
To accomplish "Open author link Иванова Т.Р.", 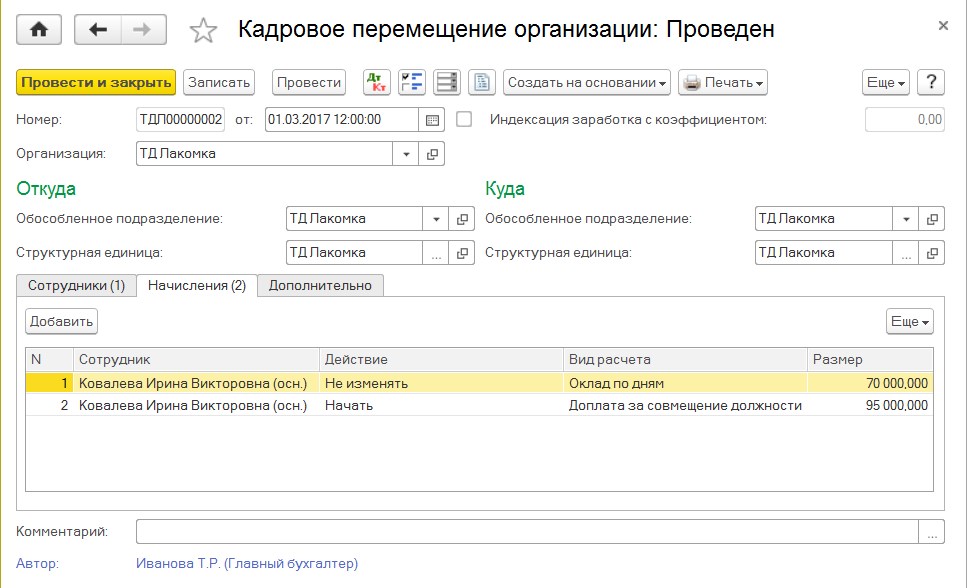I will pyautogui.click(x=246, y=564).
